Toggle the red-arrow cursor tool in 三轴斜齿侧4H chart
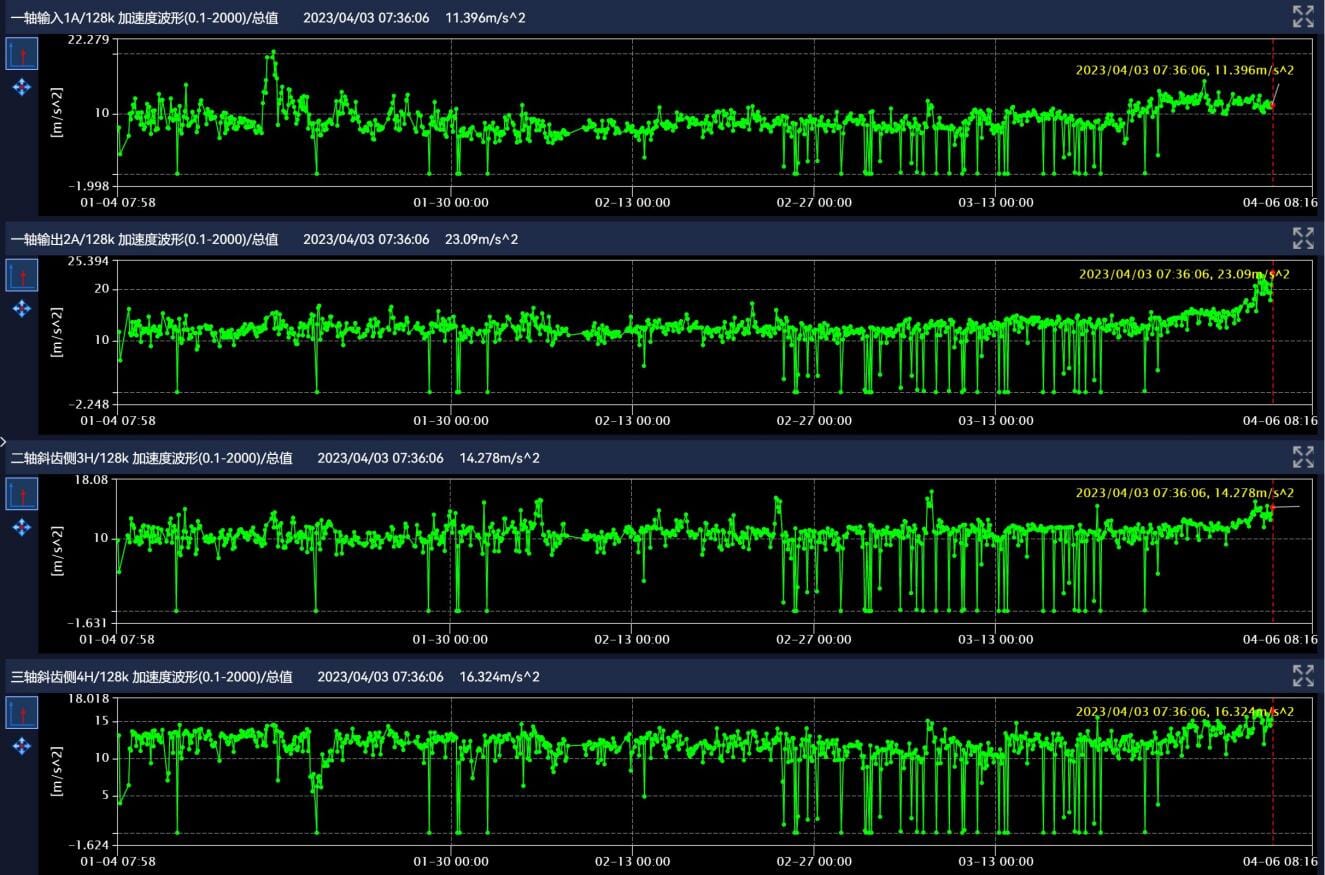Screen dimensions: 1325x875 pos(22,712)
